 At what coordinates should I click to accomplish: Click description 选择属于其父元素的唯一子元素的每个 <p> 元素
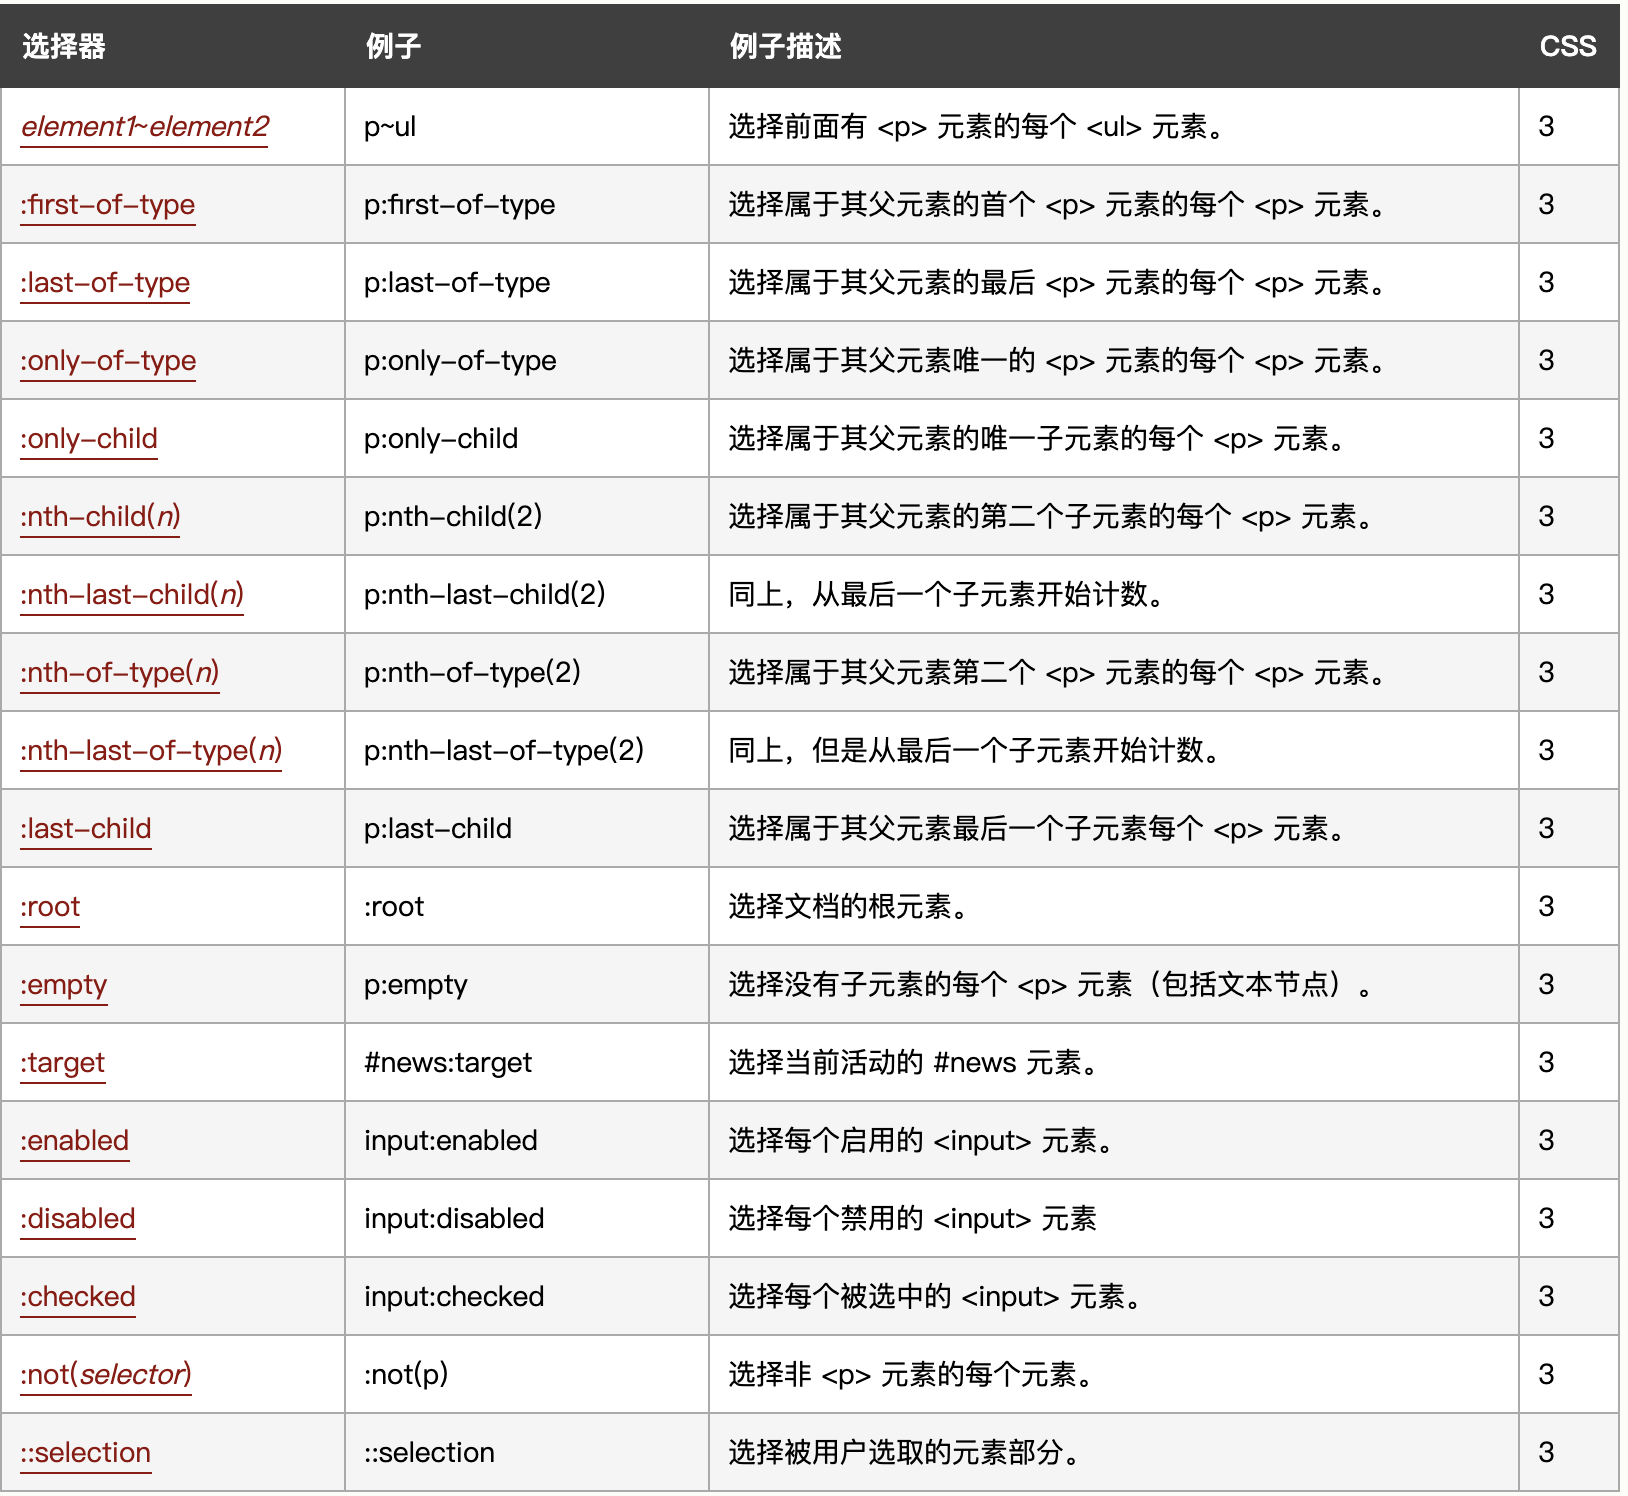(x=1037, y=439)
